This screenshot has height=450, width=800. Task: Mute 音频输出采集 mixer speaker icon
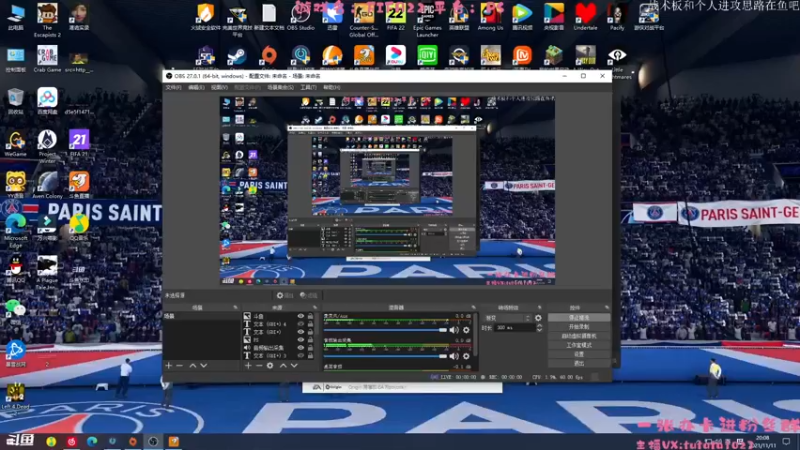point(454,356)
